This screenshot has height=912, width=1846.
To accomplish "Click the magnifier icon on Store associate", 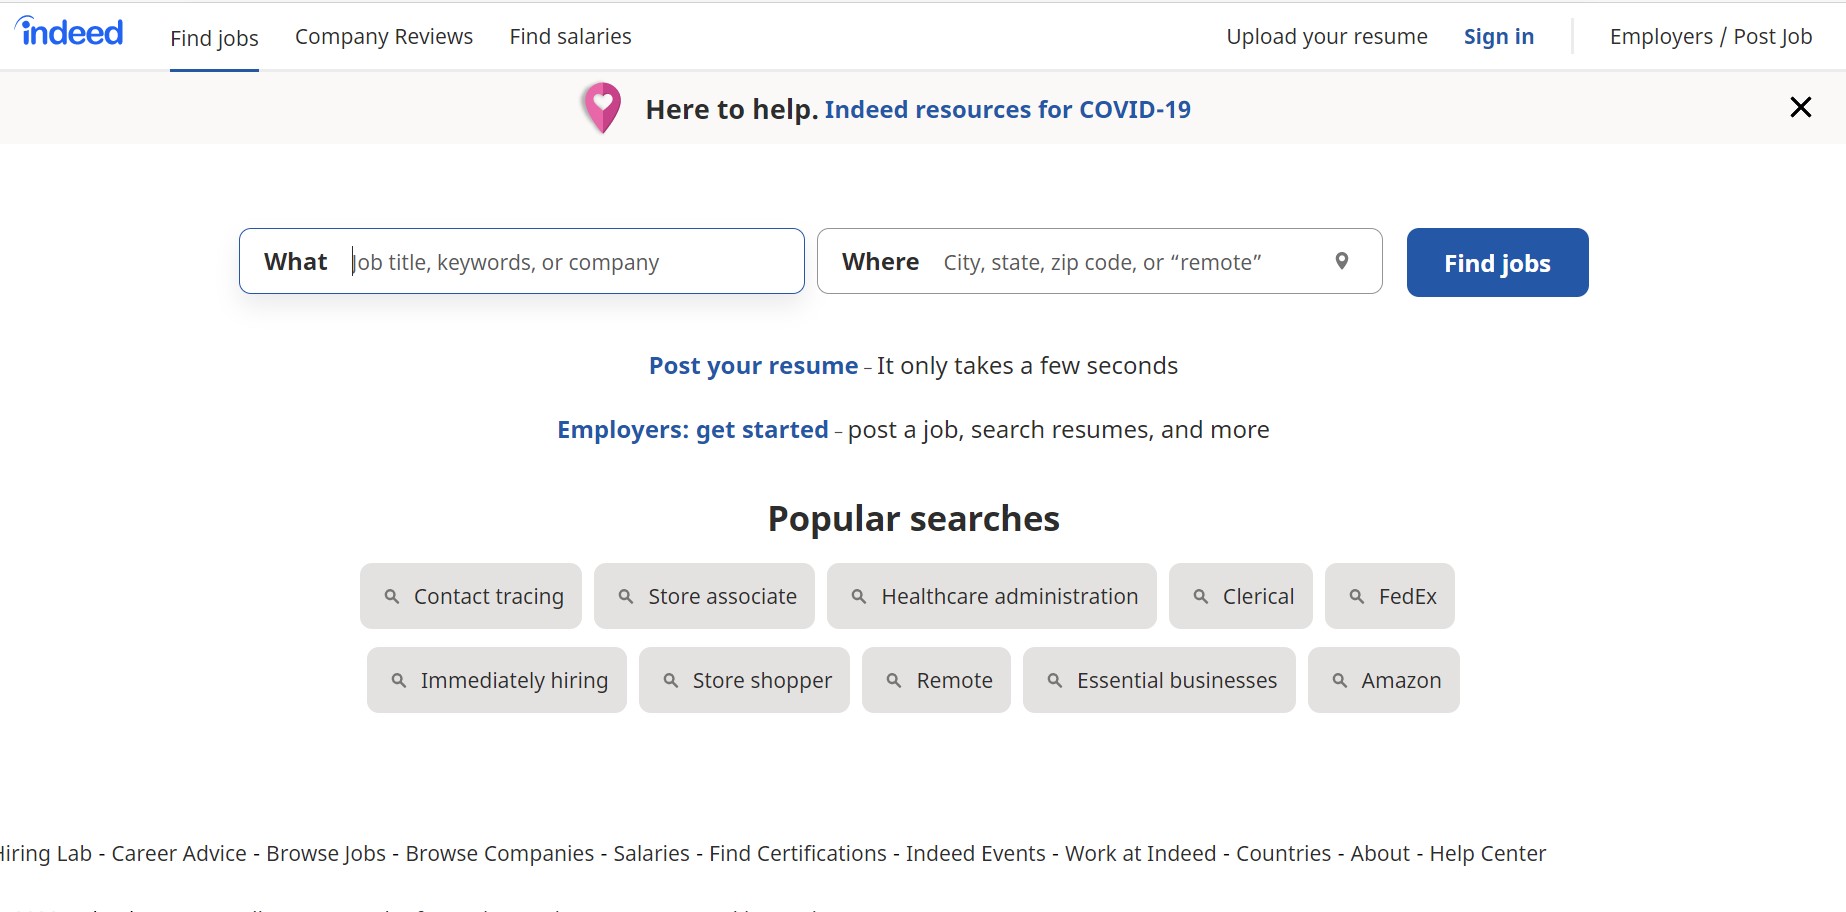I will (626, 596).
